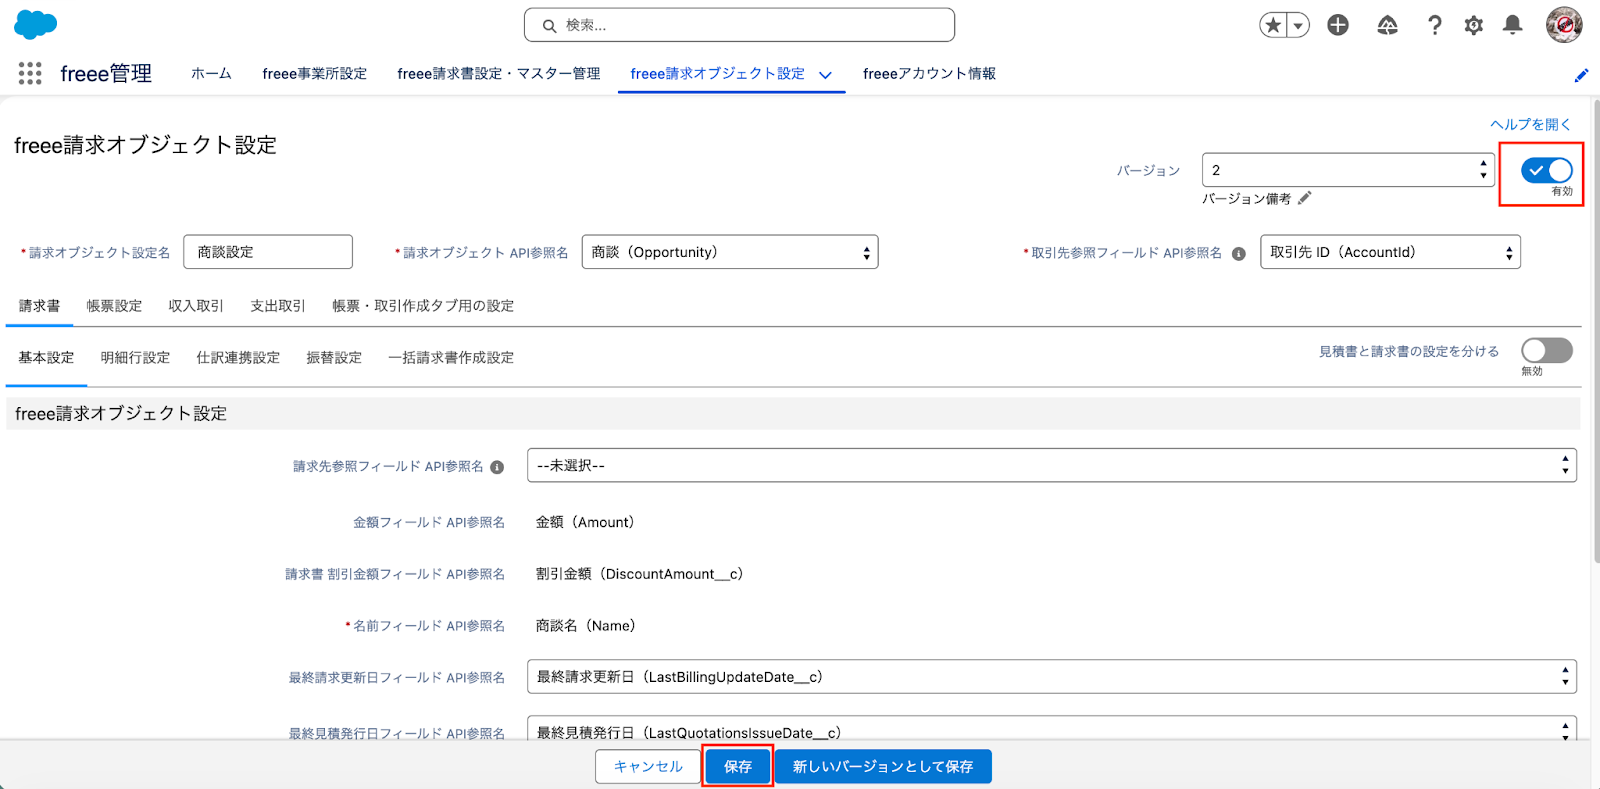Image resolution: width=1600 pixels, height=789 pixels.
Task: Open the 帳票・取引作成タブ用の設定 tab
Action: point(423,306)
